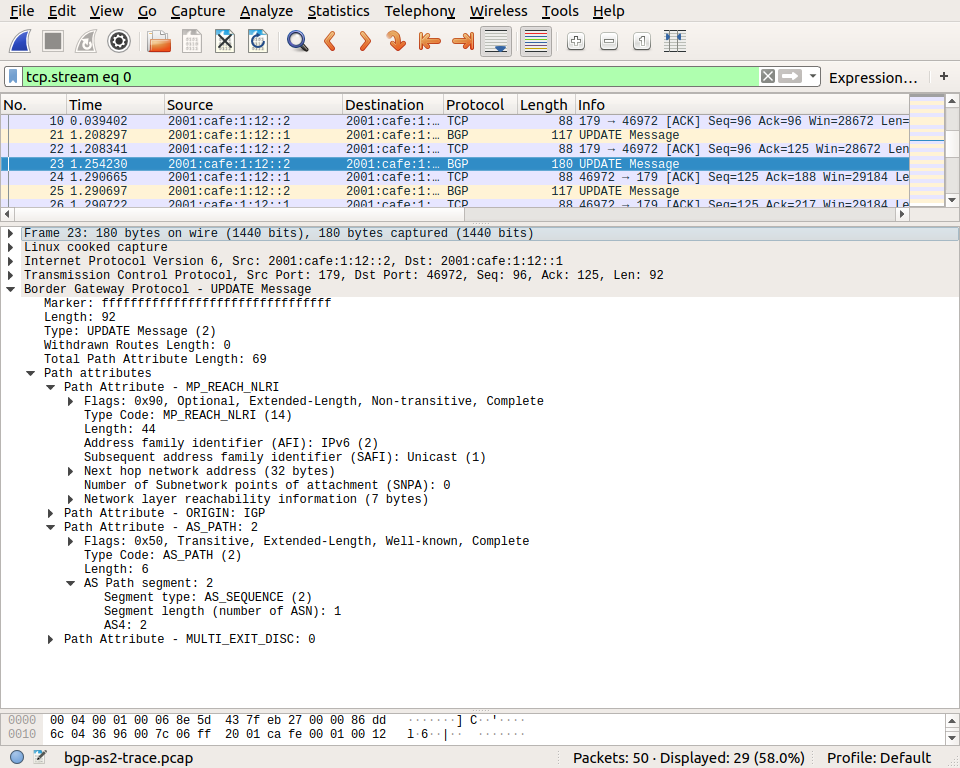The width and height of the screenshot is (960, 768).
Task: Go back in packet history arrow
Action: pos(331,42)
